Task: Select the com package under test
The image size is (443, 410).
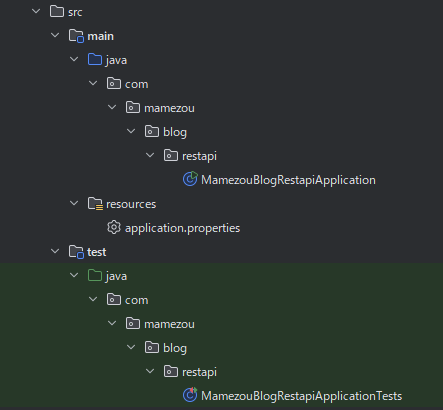Action: coord(137,300)
